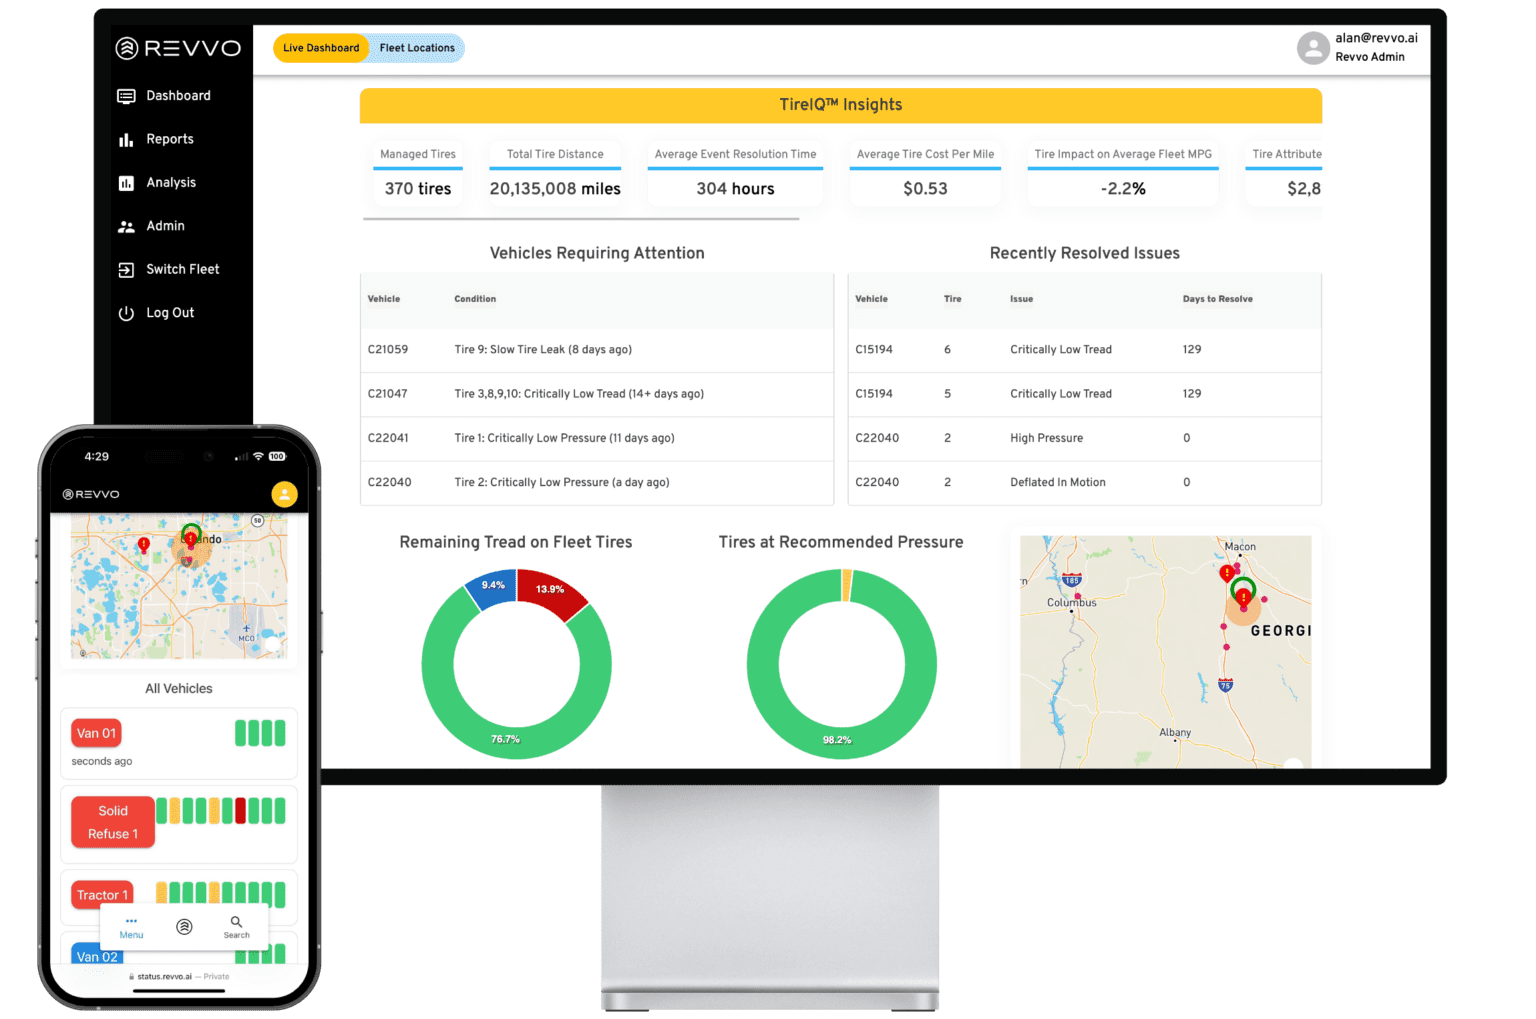Open Solid Refuse 1 vehicle details
This screenshot has width=1536, height=1019.
112,822
